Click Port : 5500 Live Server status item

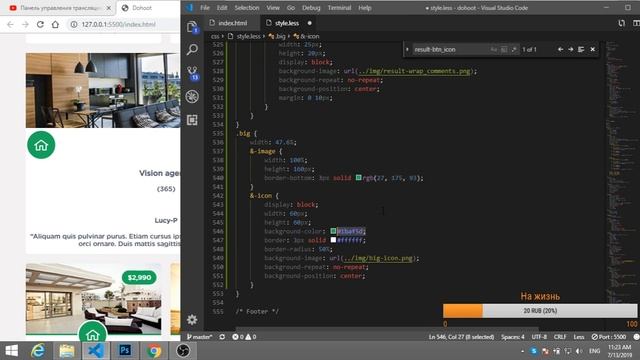click(609, 337)
